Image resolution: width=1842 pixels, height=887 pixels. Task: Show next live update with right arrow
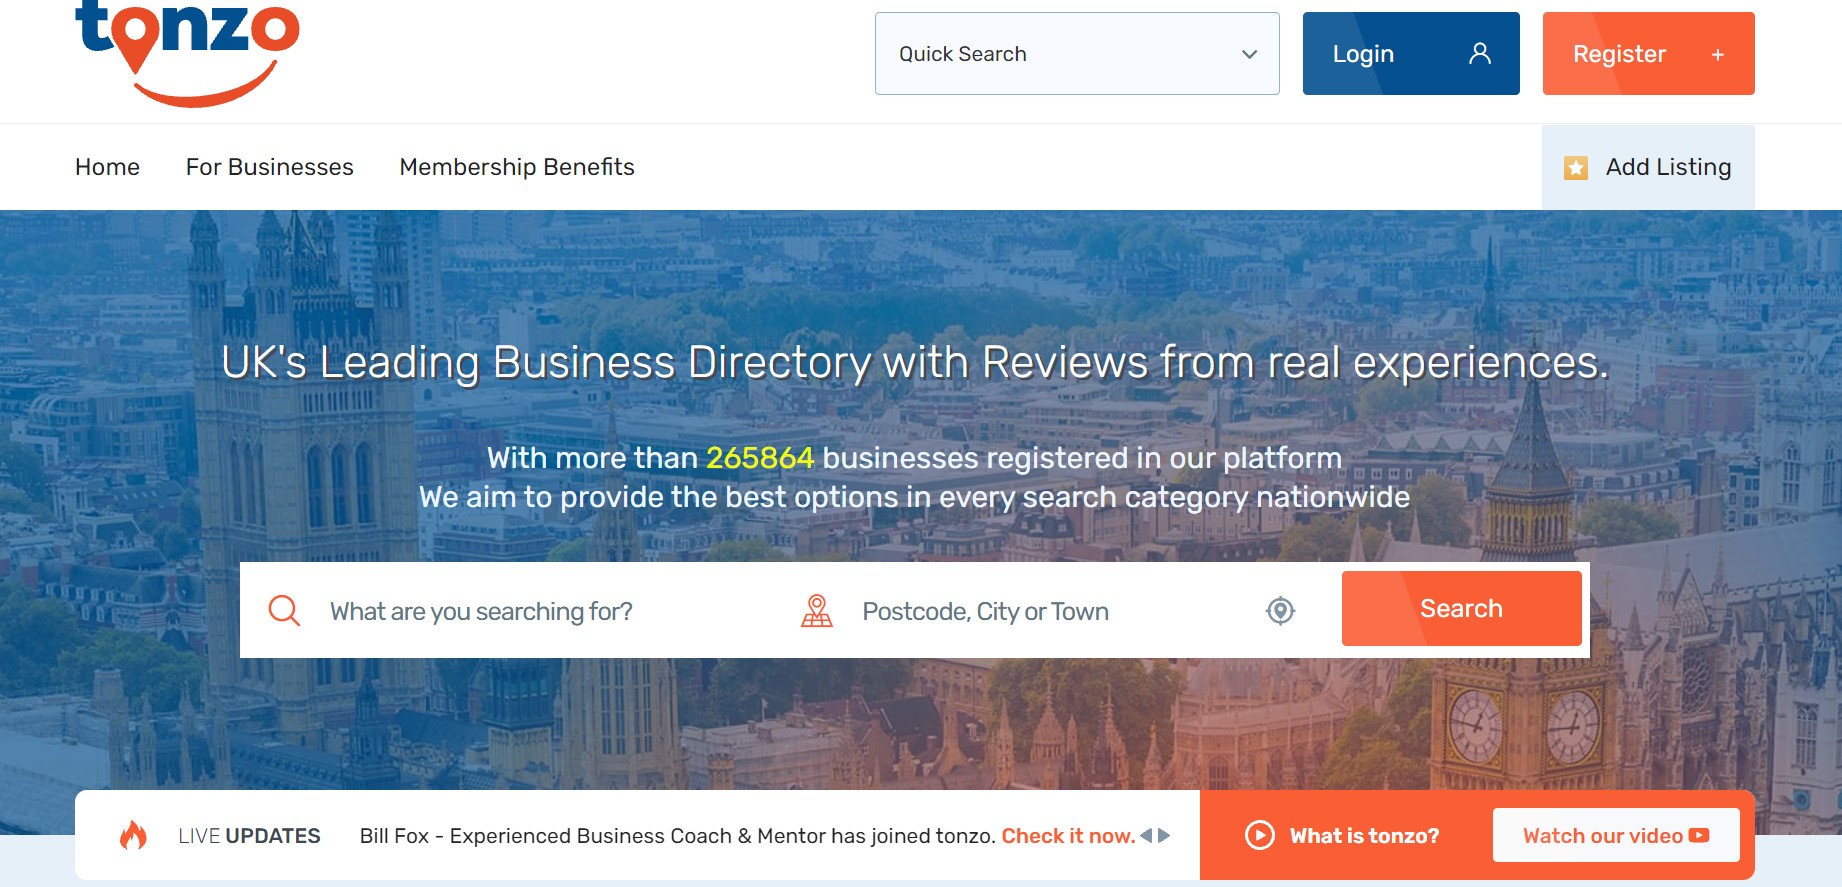[x=1164, y=835]
